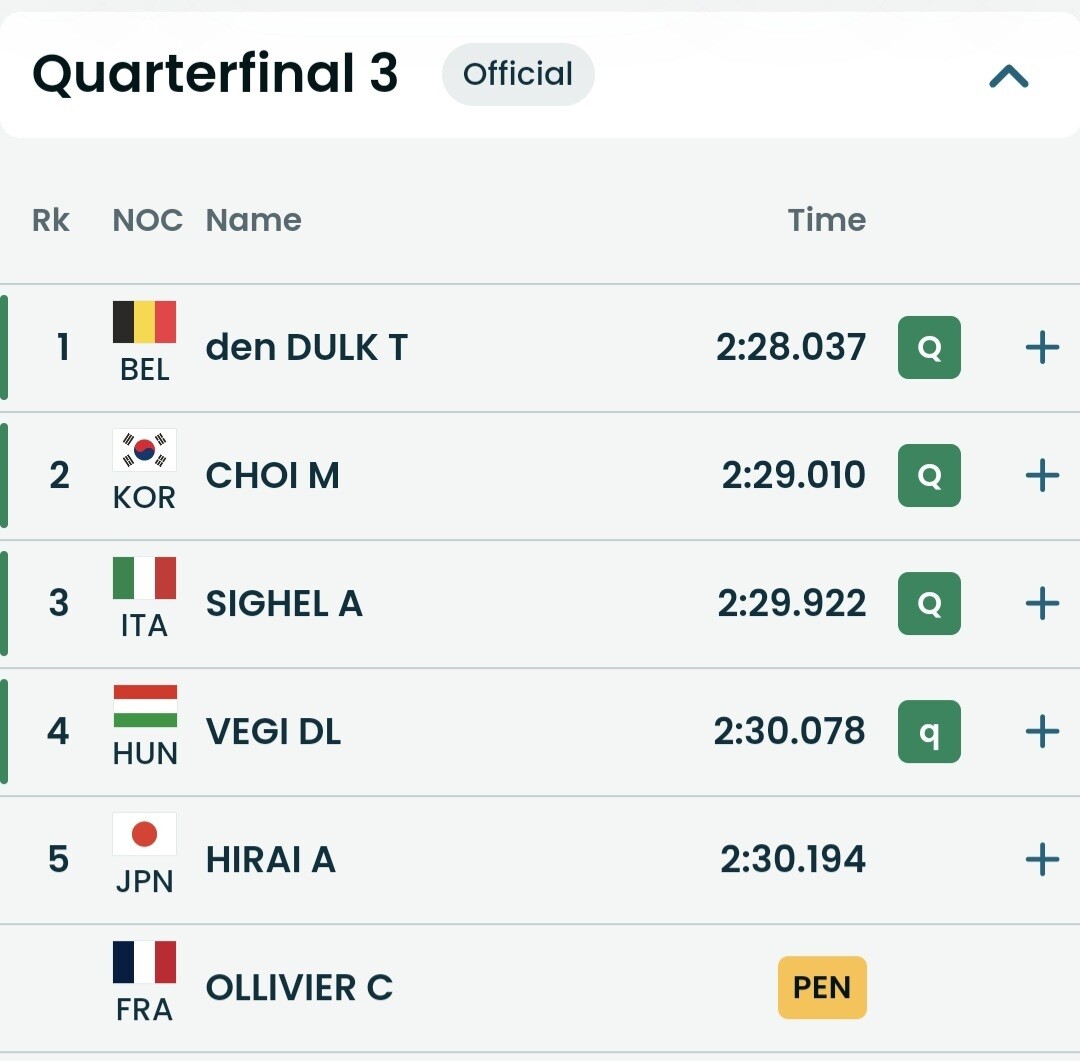Click the Korea flag icon
This screenshot has width=1080, height=1061.
[x=144, y=450]
